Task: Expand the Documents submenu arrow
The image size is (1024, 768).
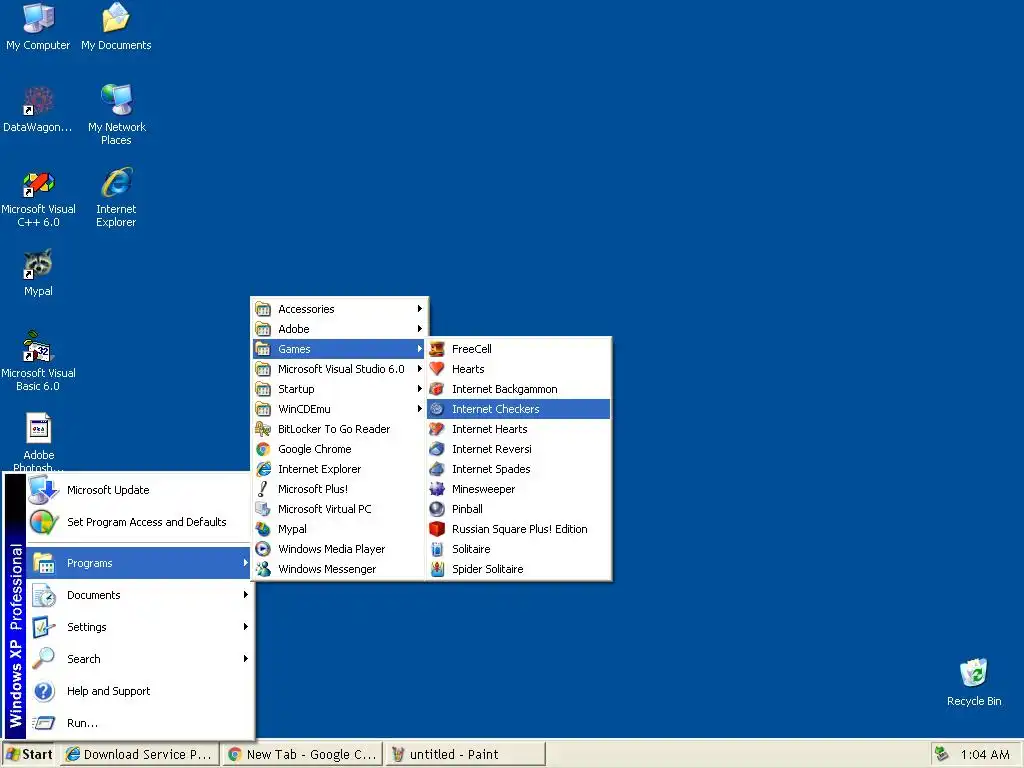Action: 246,595
